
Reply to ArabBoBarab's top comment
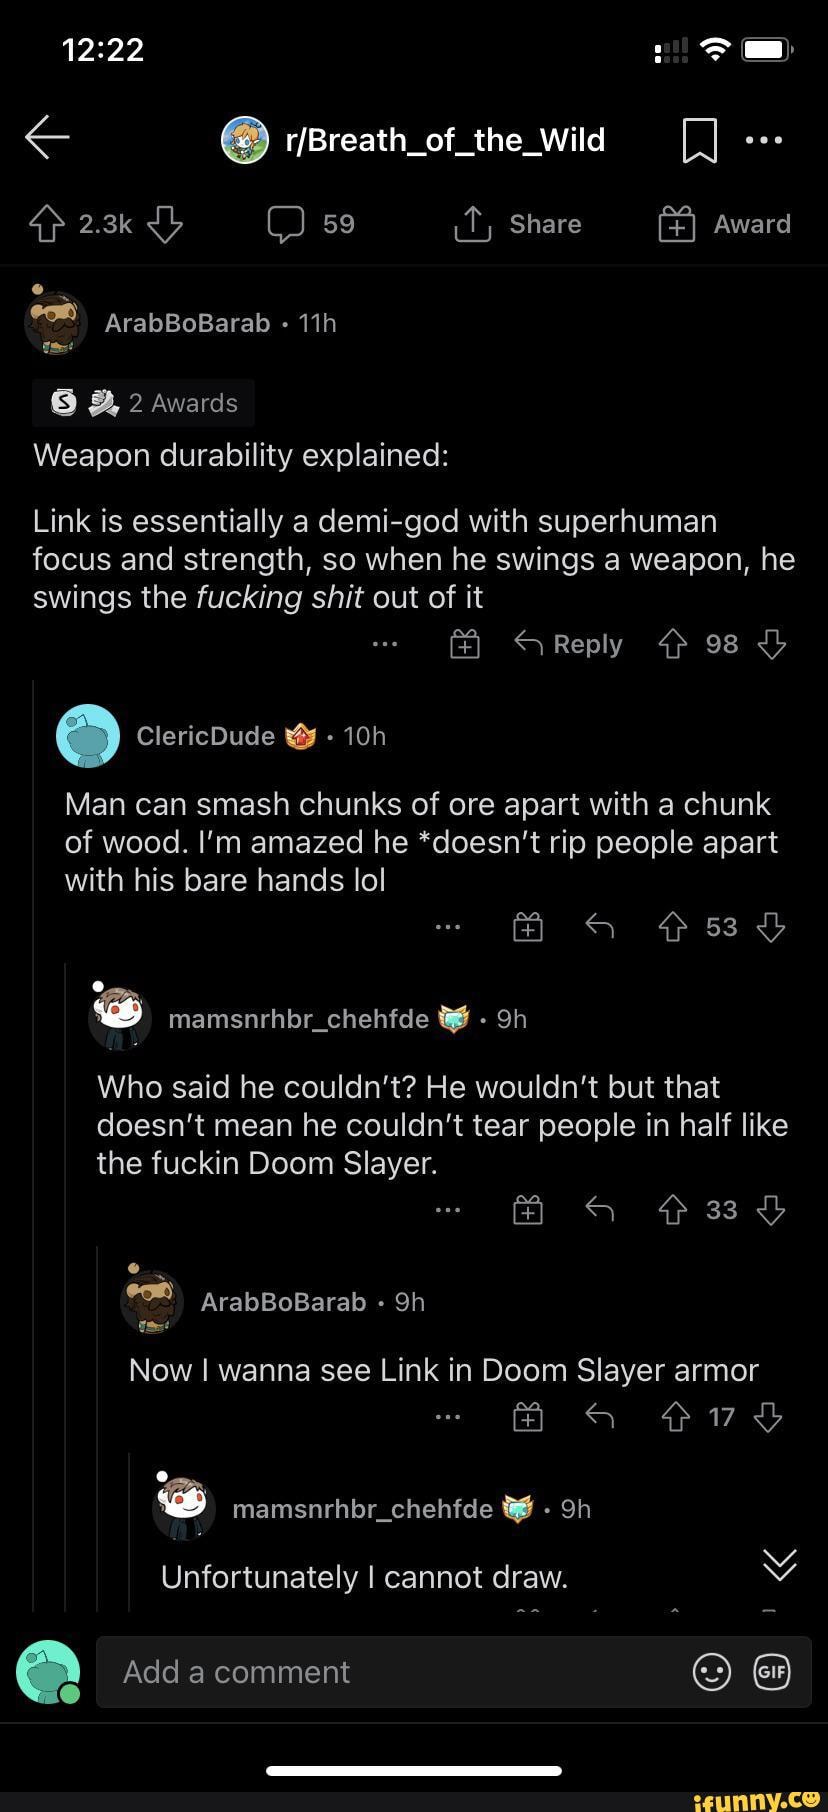click(568, 644)
